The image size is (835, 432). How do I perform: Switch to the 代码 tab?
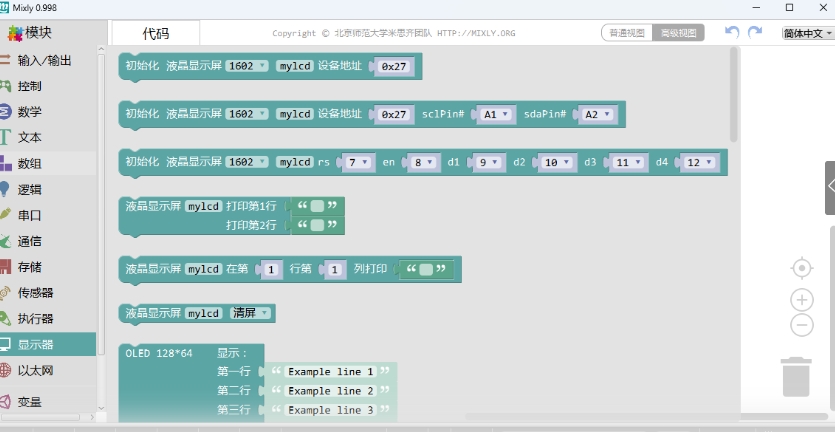[x=155, y=33]
